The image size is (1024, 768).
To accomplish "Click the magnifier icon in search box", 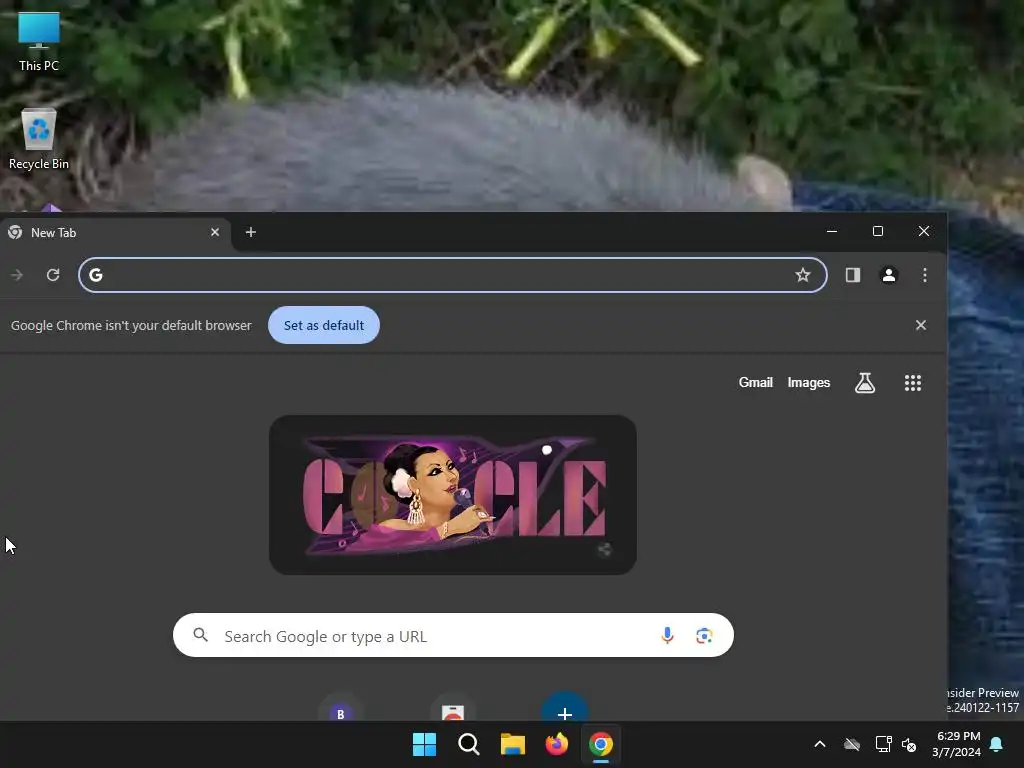I will point(200,635).
